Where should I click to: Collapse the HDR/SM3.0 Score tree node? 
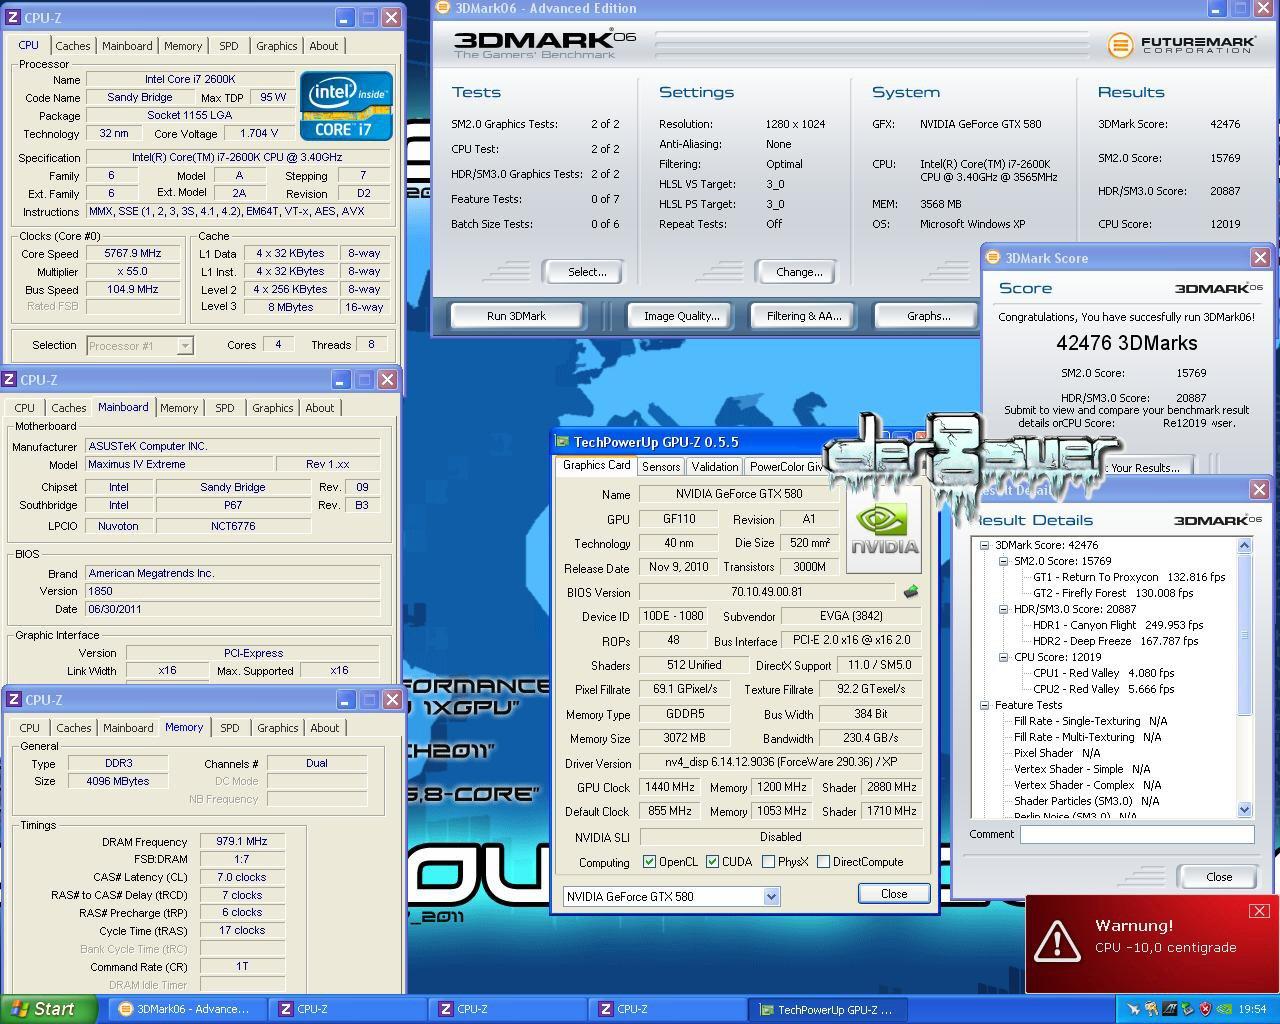coord(1003,609)
